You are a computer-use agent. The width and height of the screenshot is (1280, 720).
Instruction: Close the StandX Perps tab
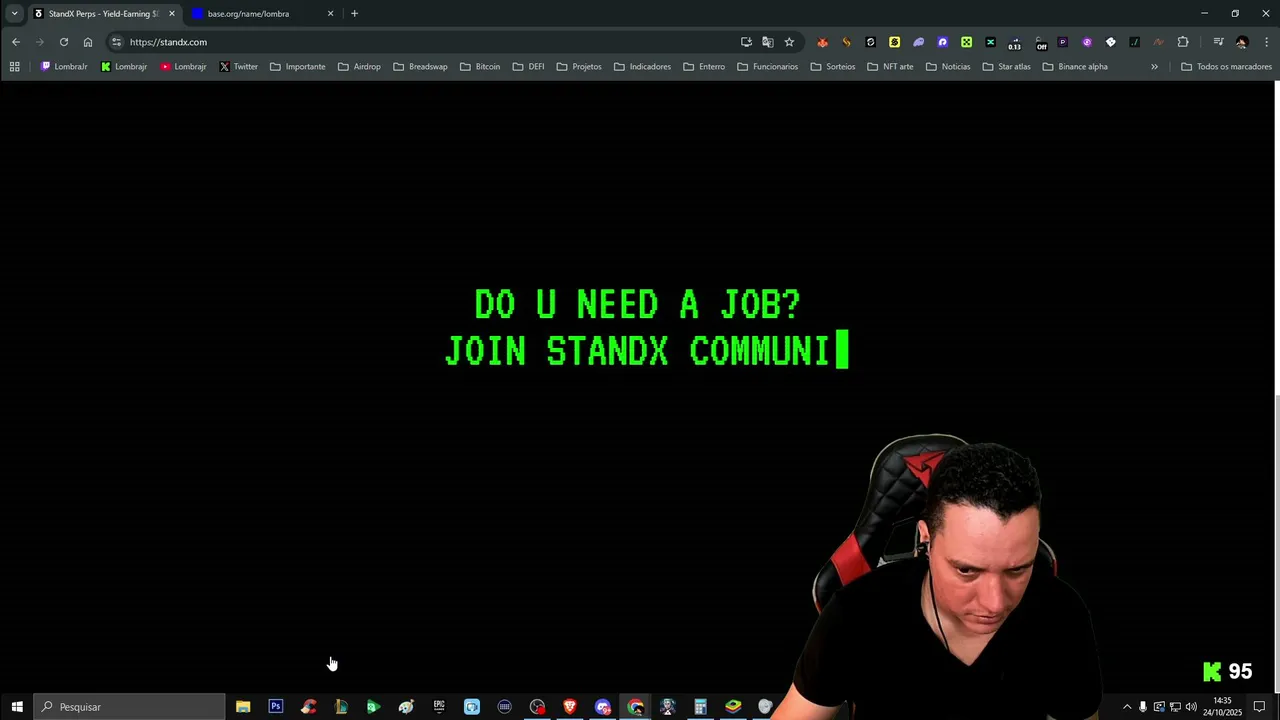[x=172, y=14]
